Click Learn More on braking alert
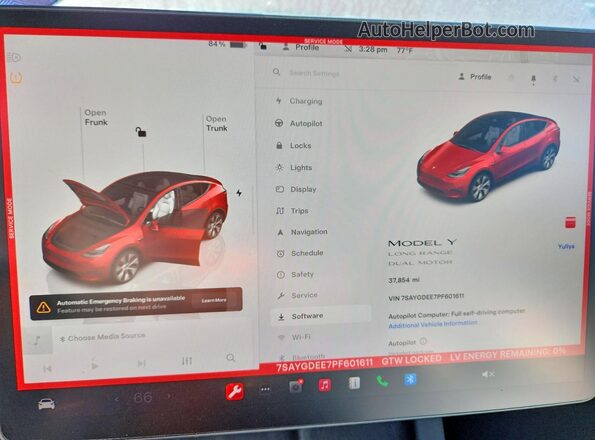The width and height of the screenshot is (595, 440). (x=214, y=300)
